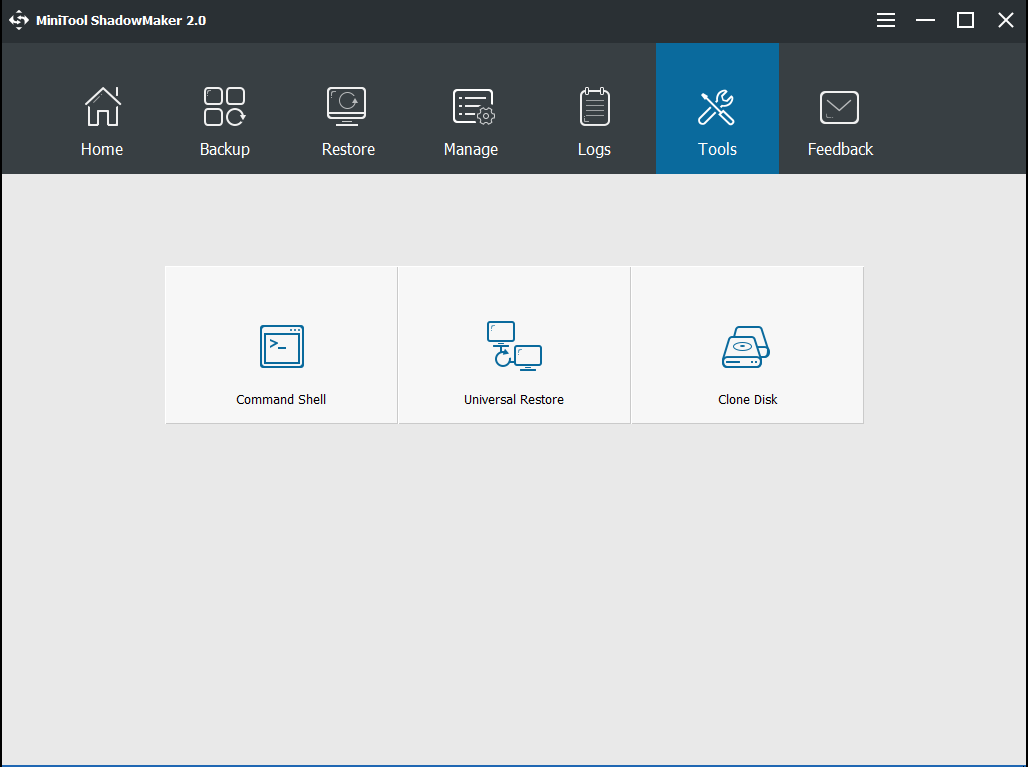Start the Clone Disk tool
Viewport: 1028px width, 767px height.
pyautogui.click(x=747, y=345)
